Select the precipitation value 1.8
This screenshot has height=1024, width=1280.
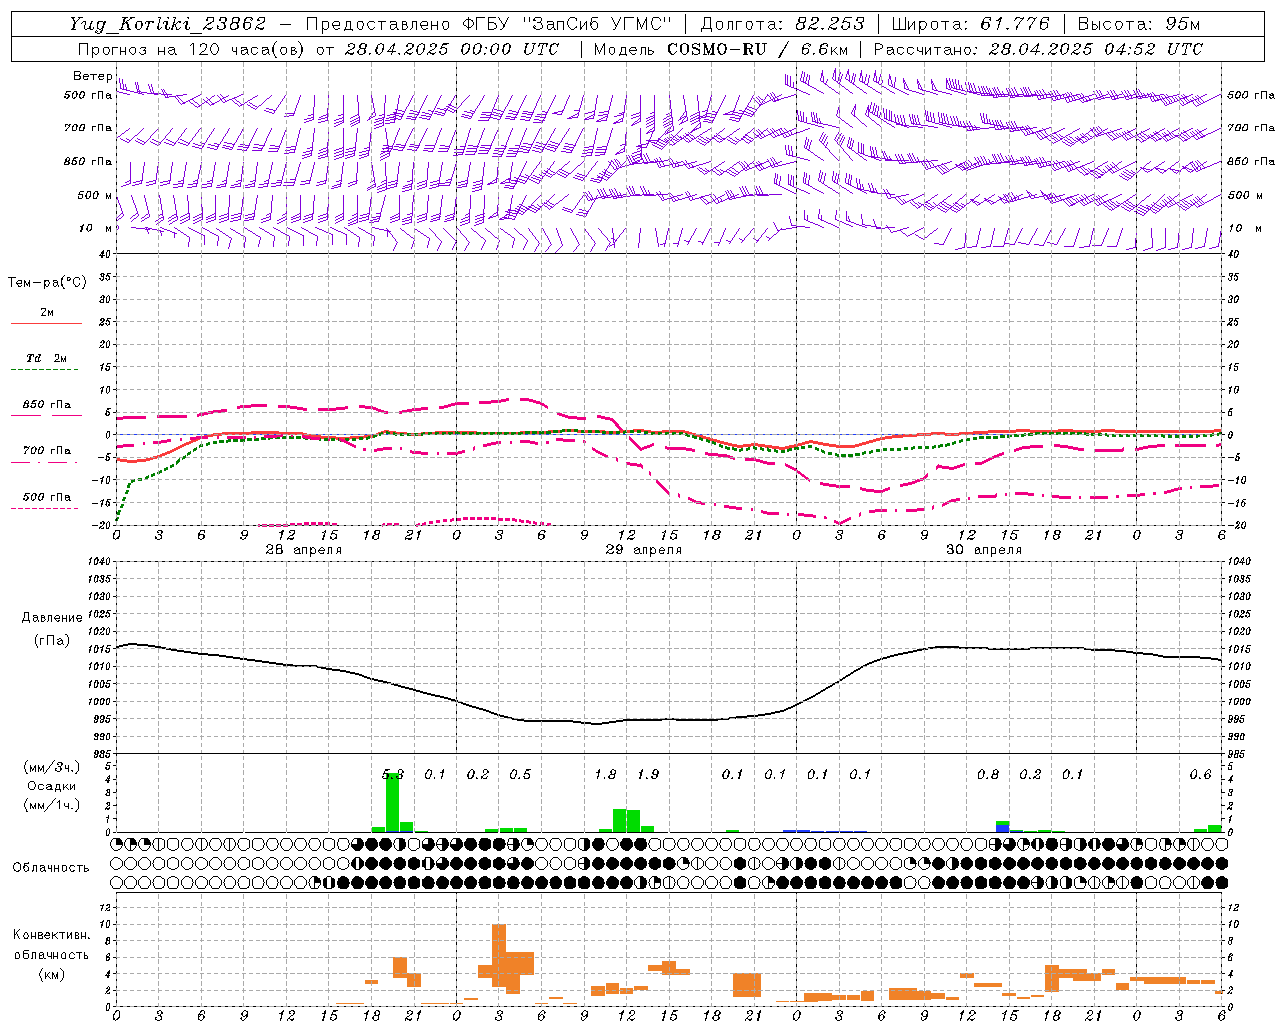point(605,774)
